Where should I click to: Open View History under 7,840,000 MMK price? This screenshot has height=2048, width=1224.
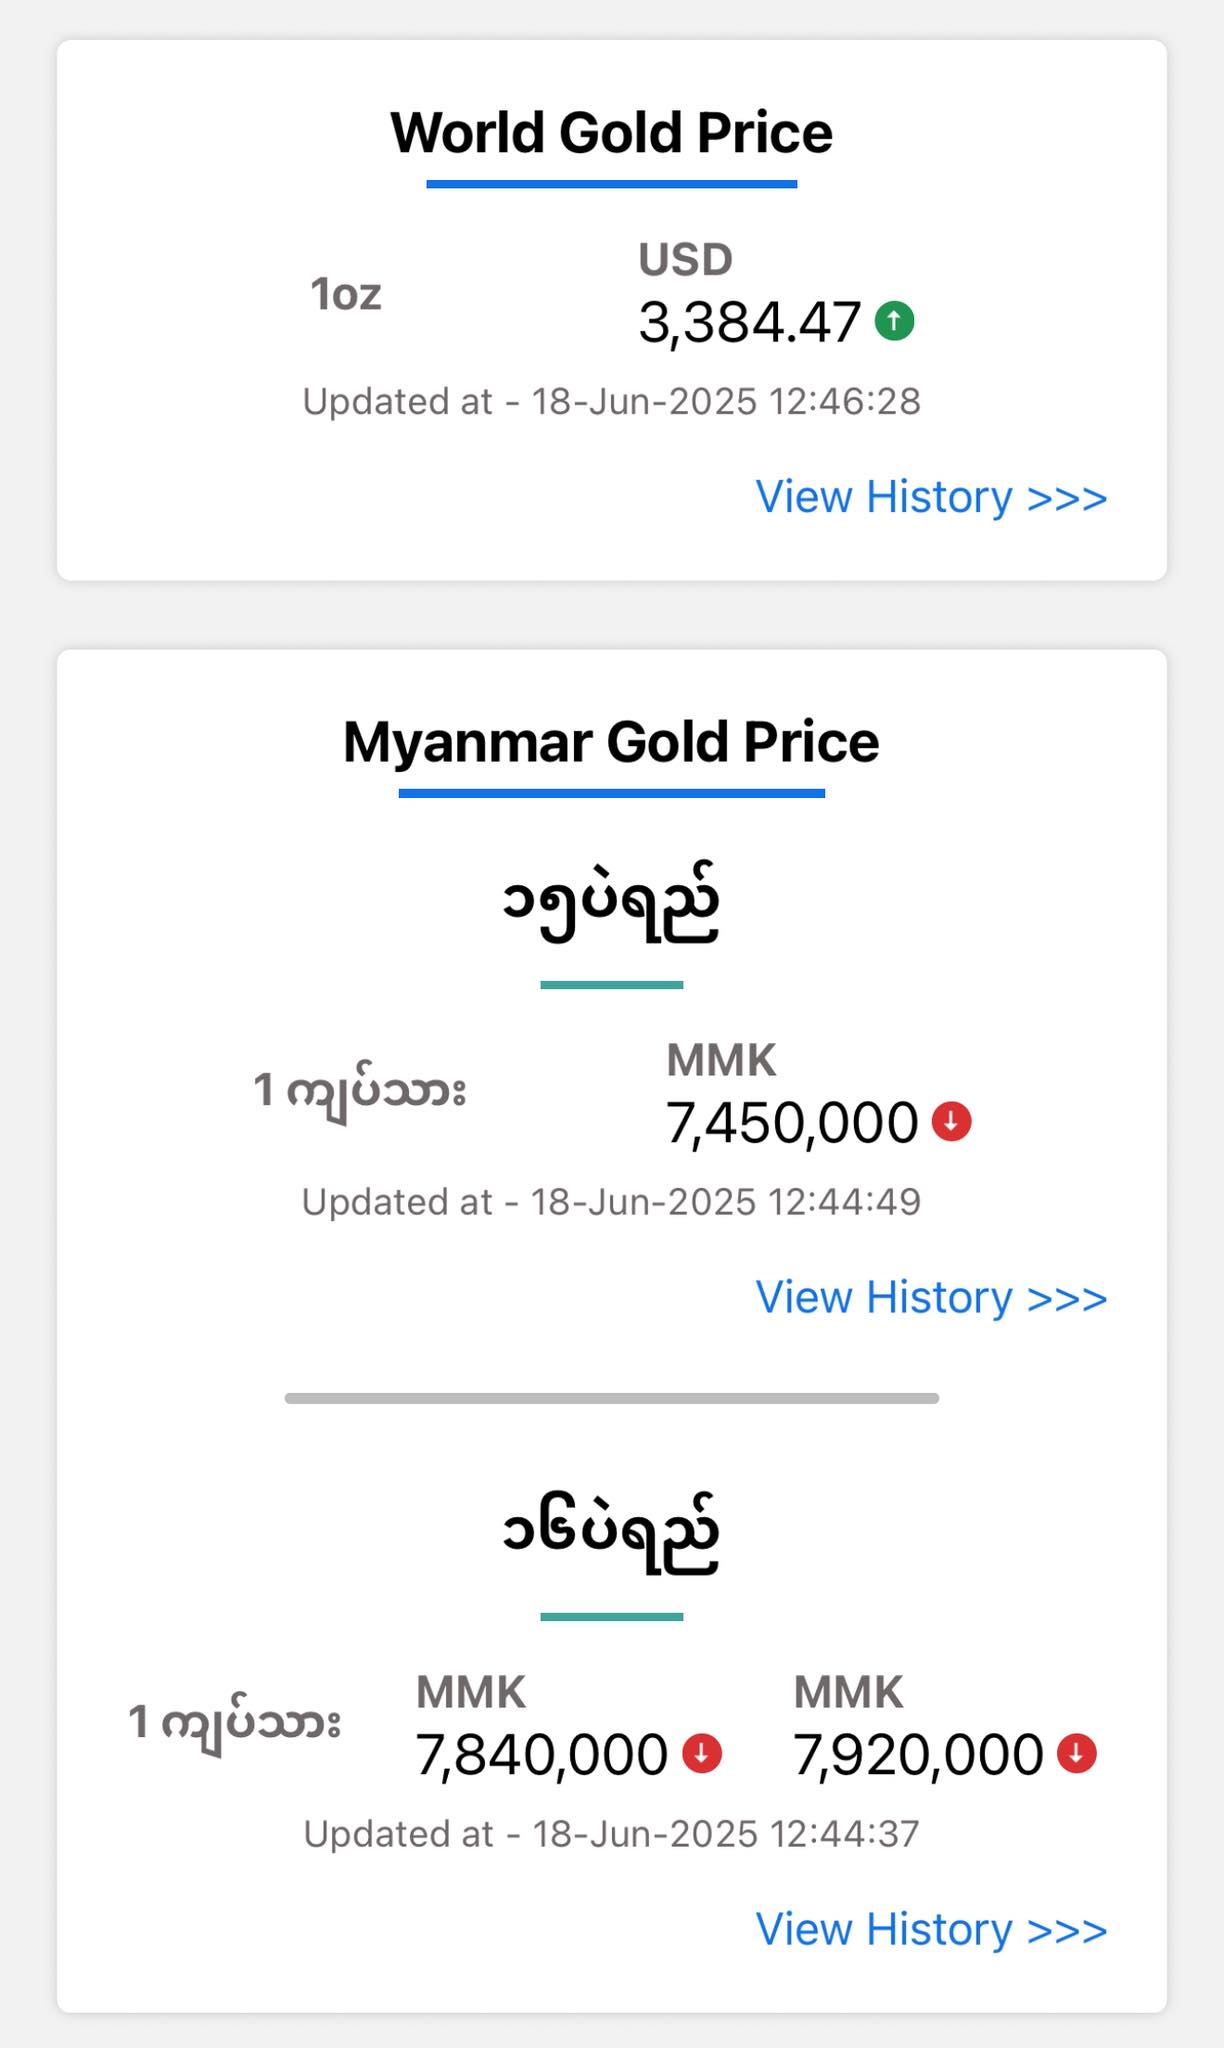point(931,1929)
